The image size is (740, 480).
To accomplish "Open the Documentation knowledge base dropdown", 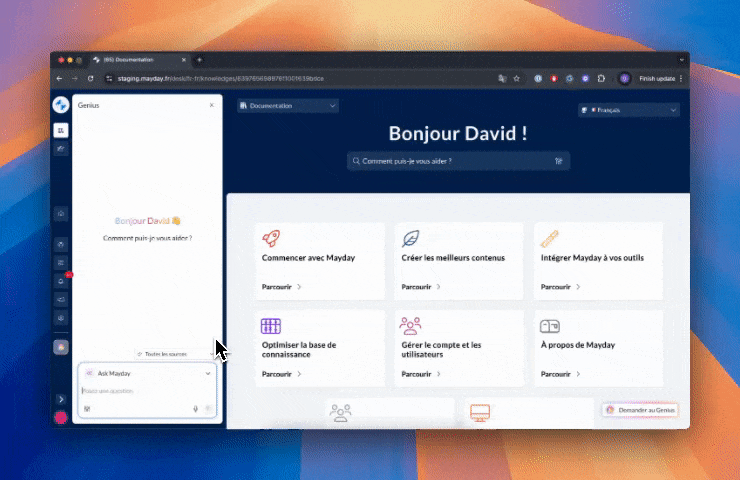I will click(x=289, y=106).
